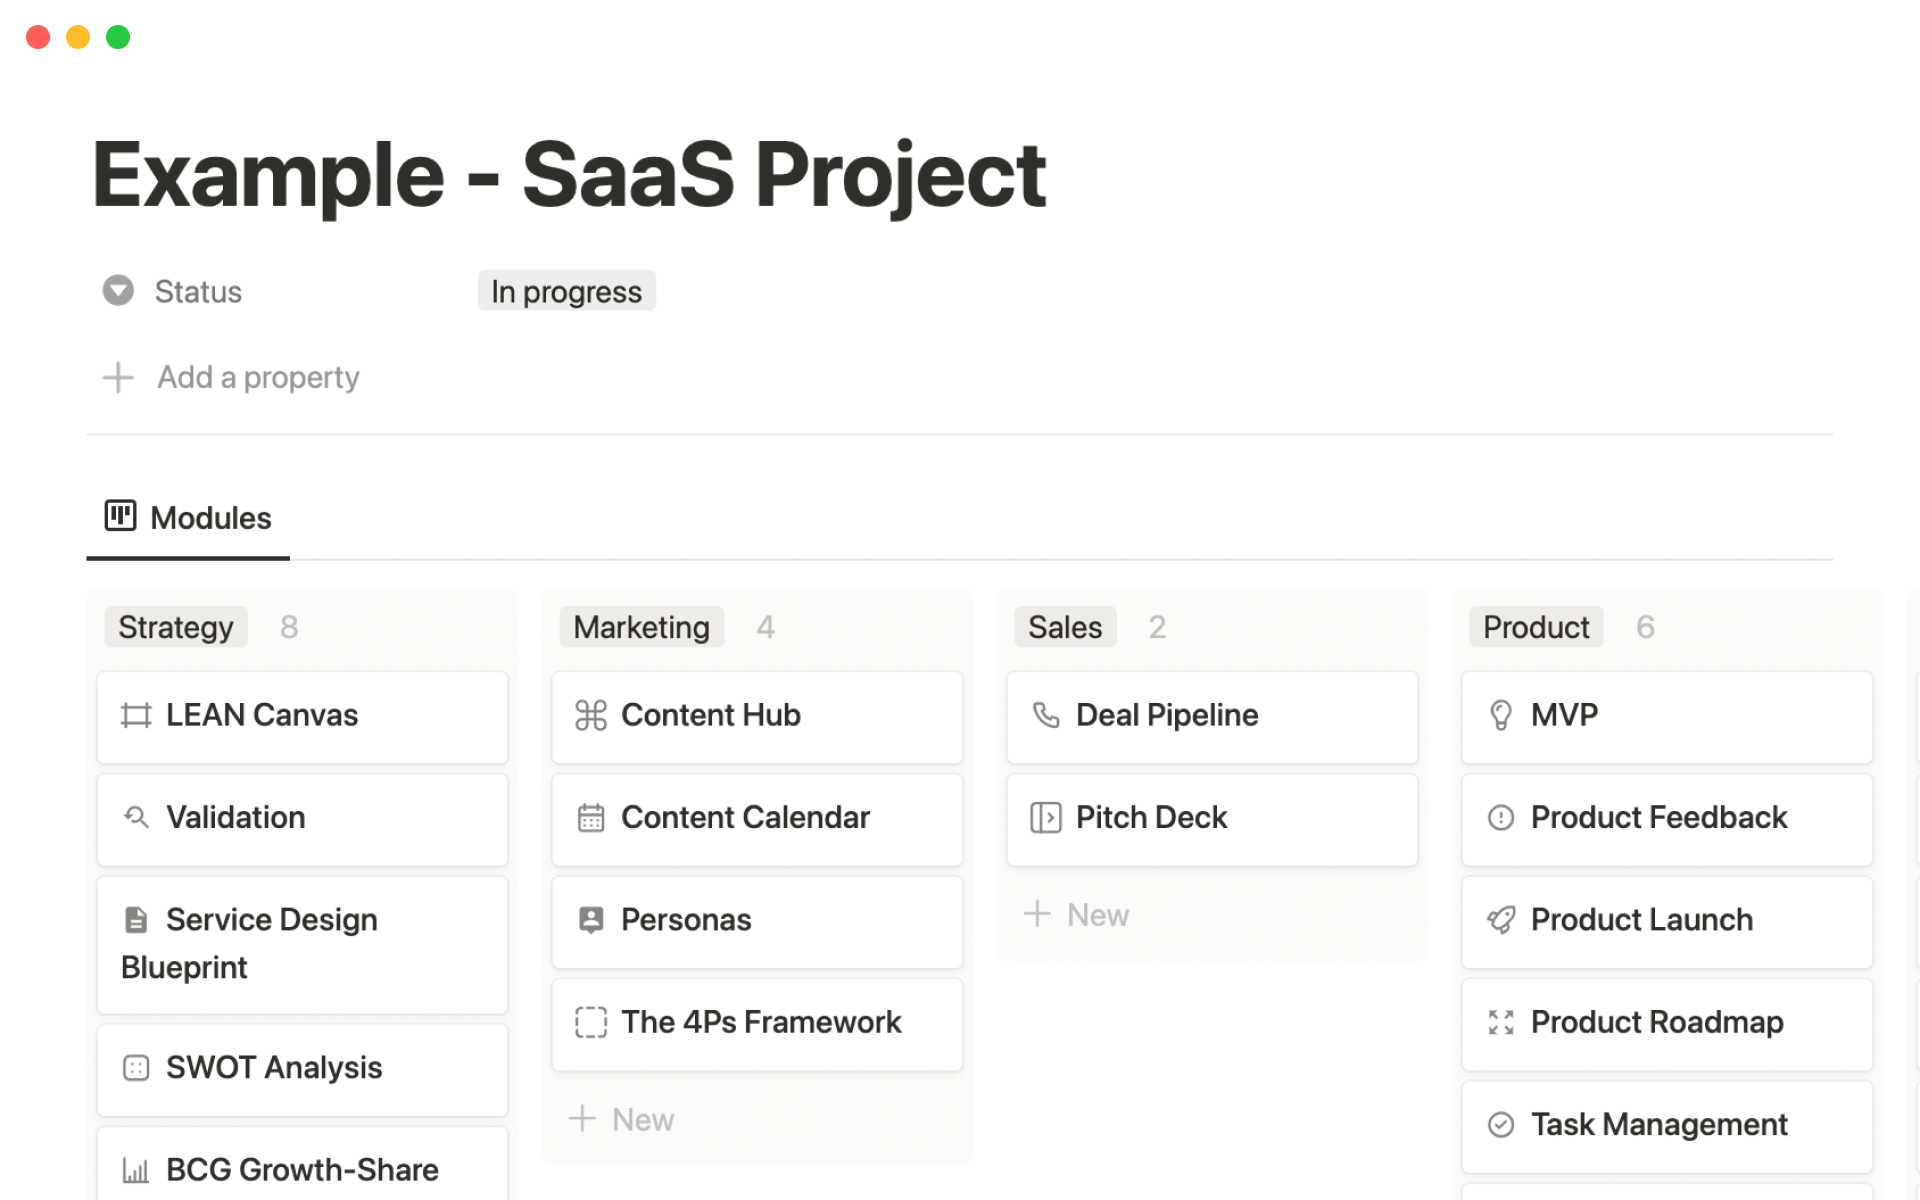
Task: Click the Marketing column header tag
Action: tap(641, 627)
